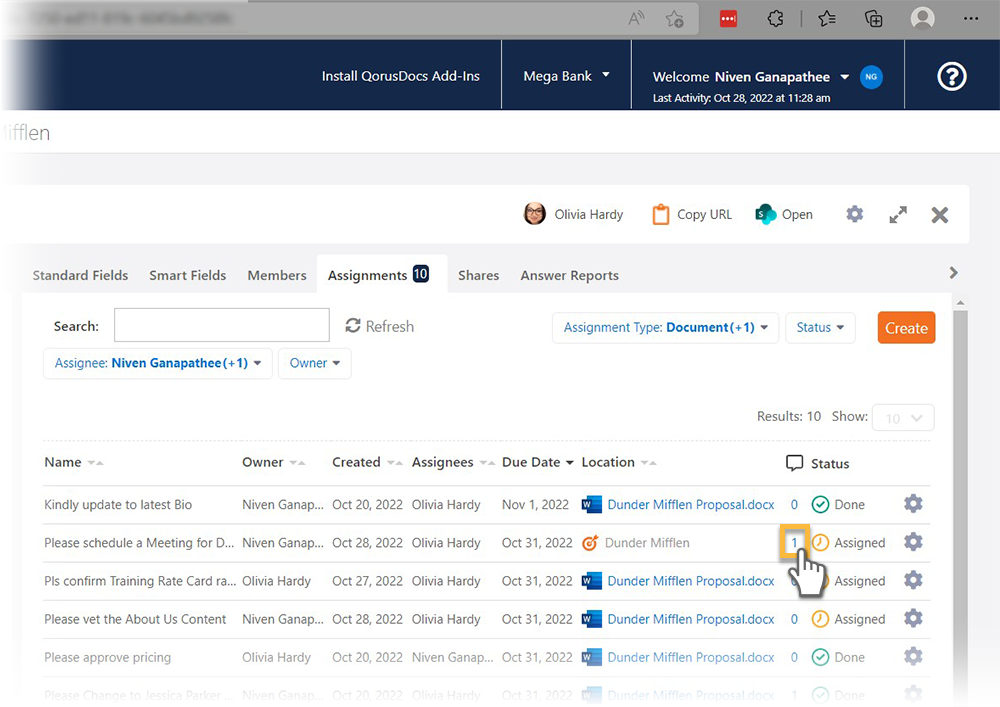Open the Assignment Type filter dropdown

(x=665, y=328)
